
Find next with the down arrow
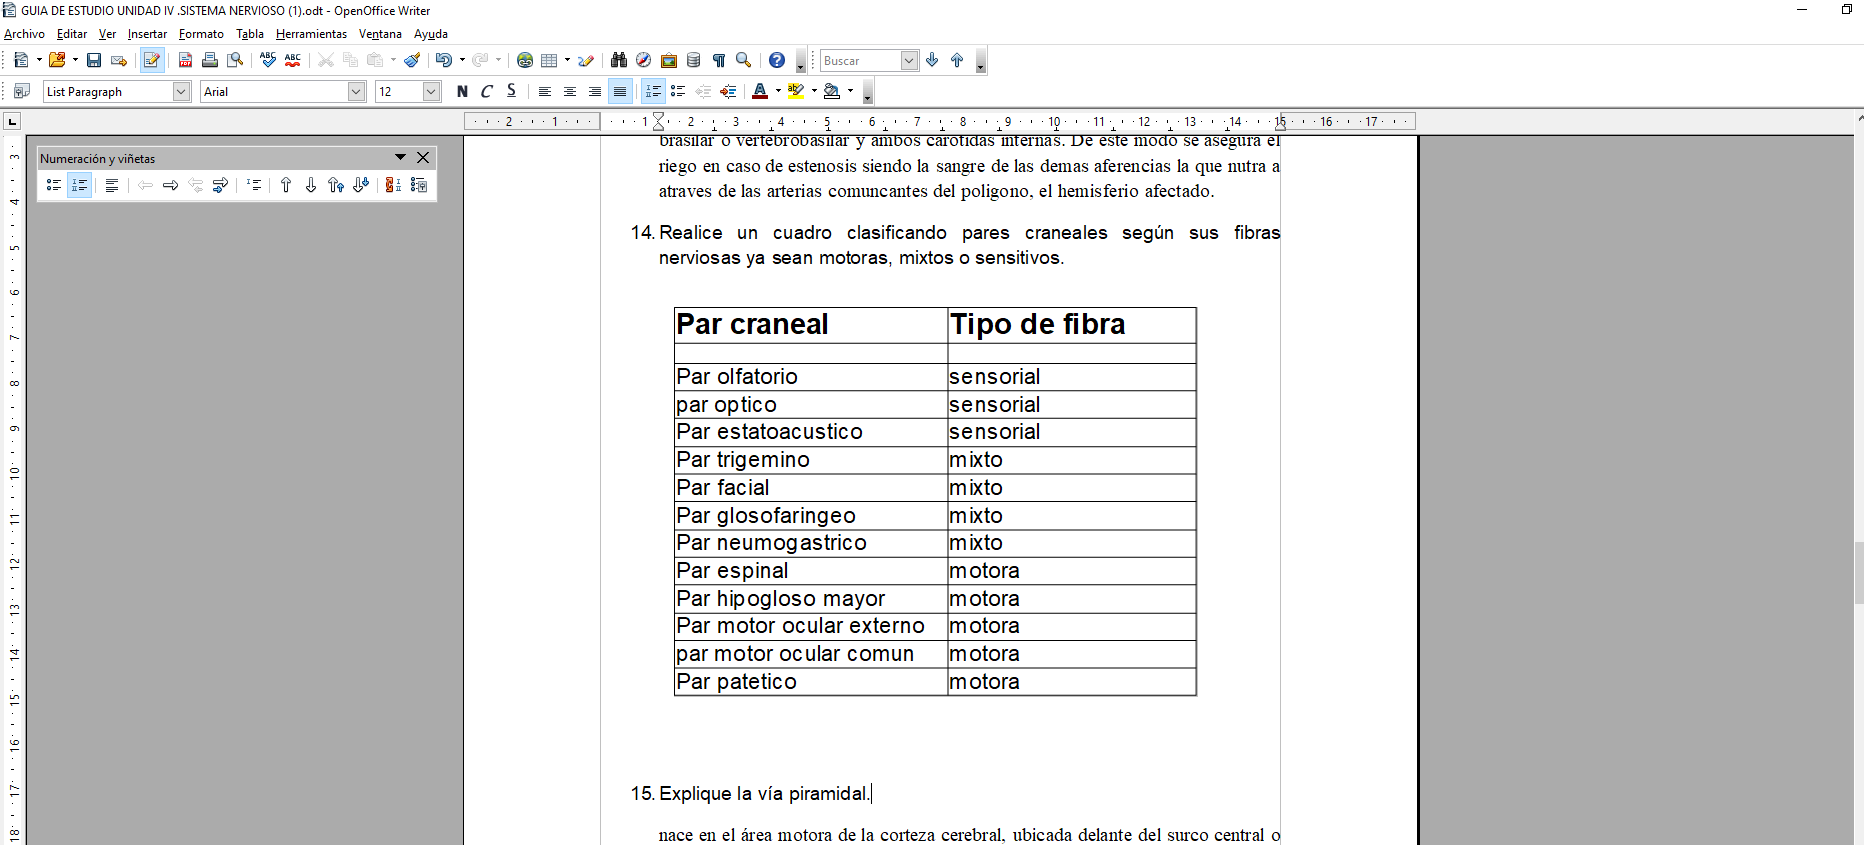click(x=933, y=61)
